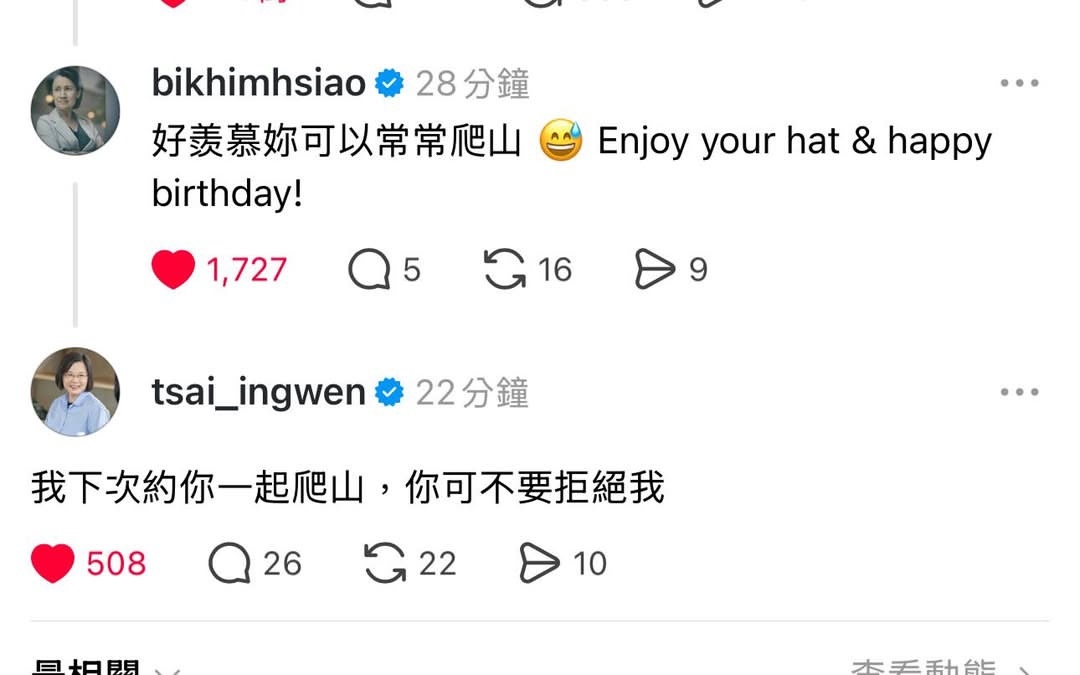This screenshot has height=675, width=1080.
Task: View 508 likes count on tsai_ingwen's reply
Action: (116, 564)
